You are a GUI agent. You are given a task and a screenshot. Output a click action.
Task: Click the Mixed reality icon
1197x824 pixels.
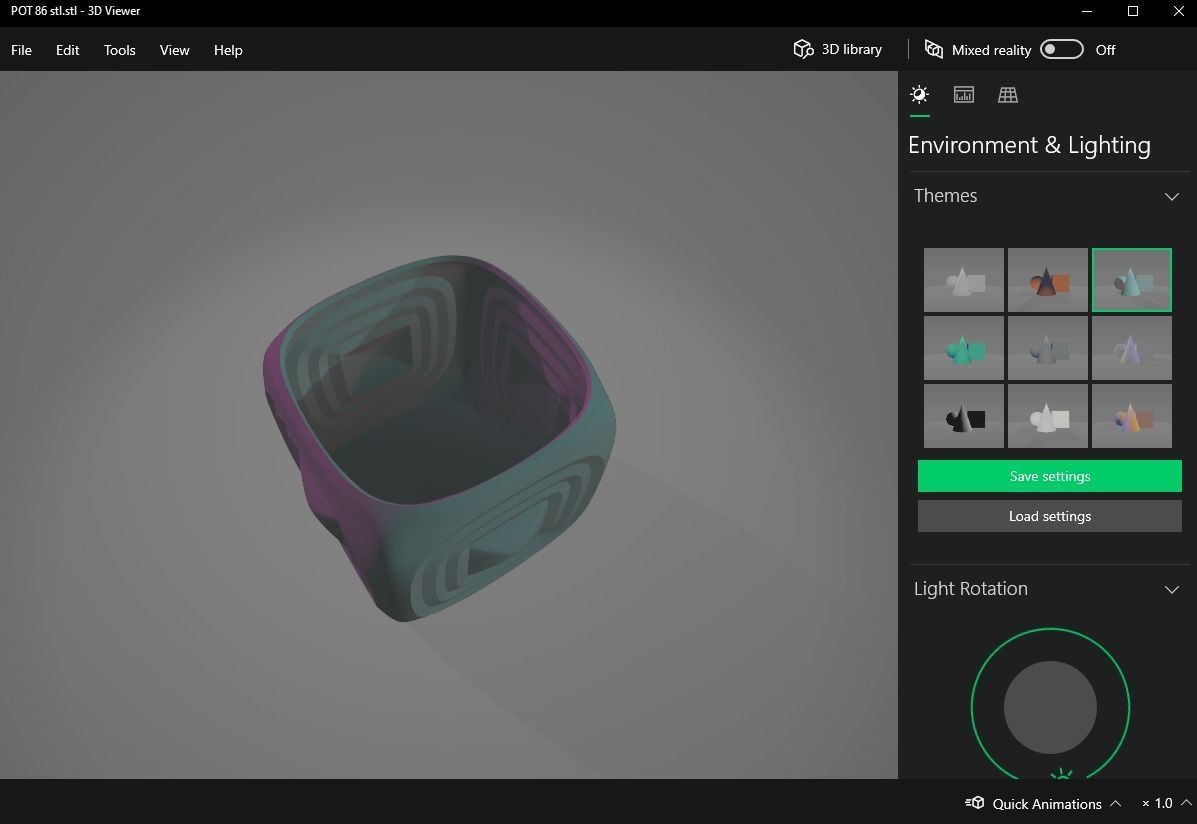(x=934, y=50)
